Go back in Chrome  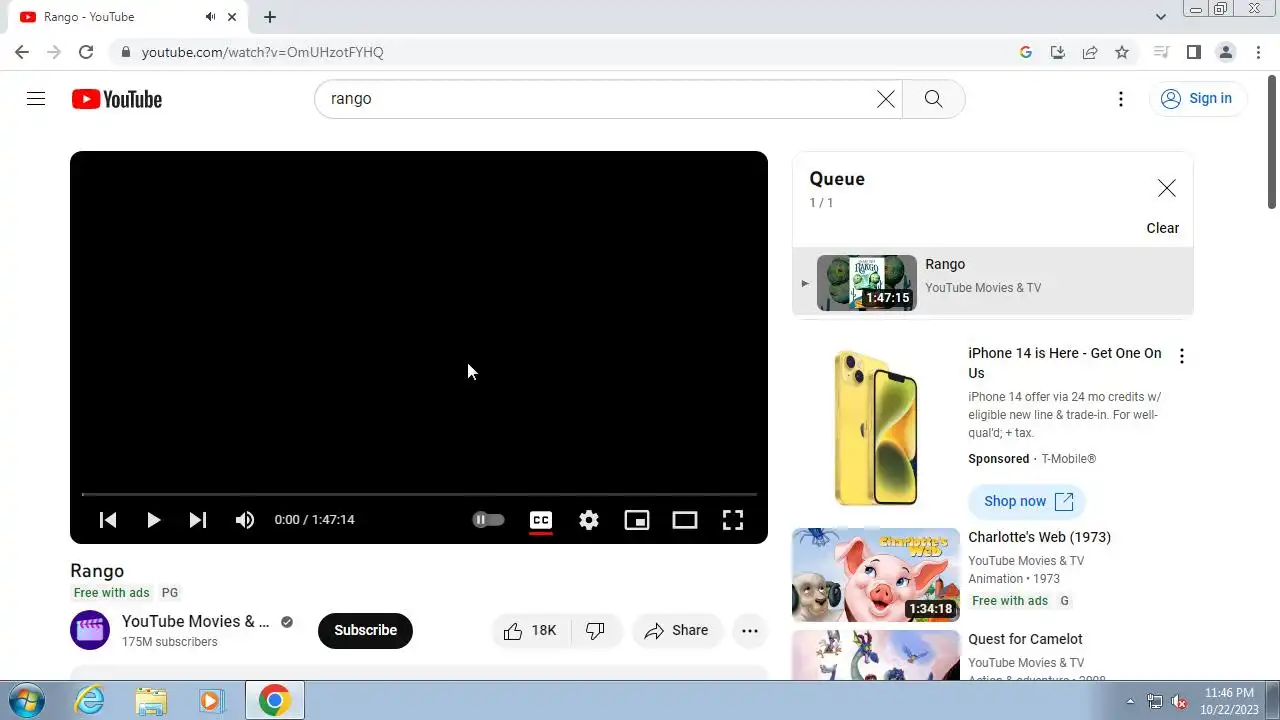(22, 52)
